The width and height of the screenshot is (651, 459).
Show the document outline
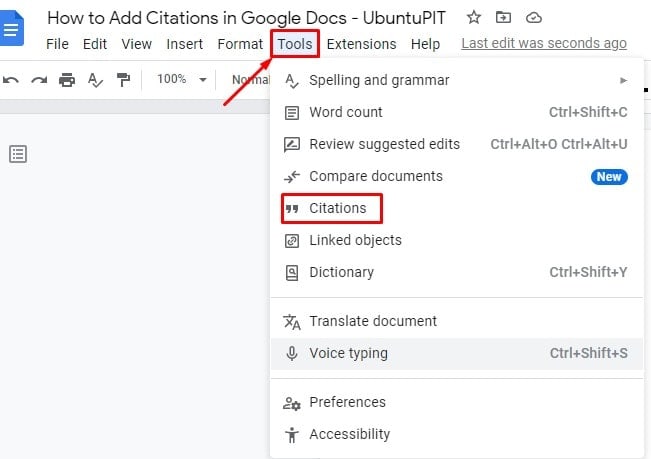tap(18, 154)
